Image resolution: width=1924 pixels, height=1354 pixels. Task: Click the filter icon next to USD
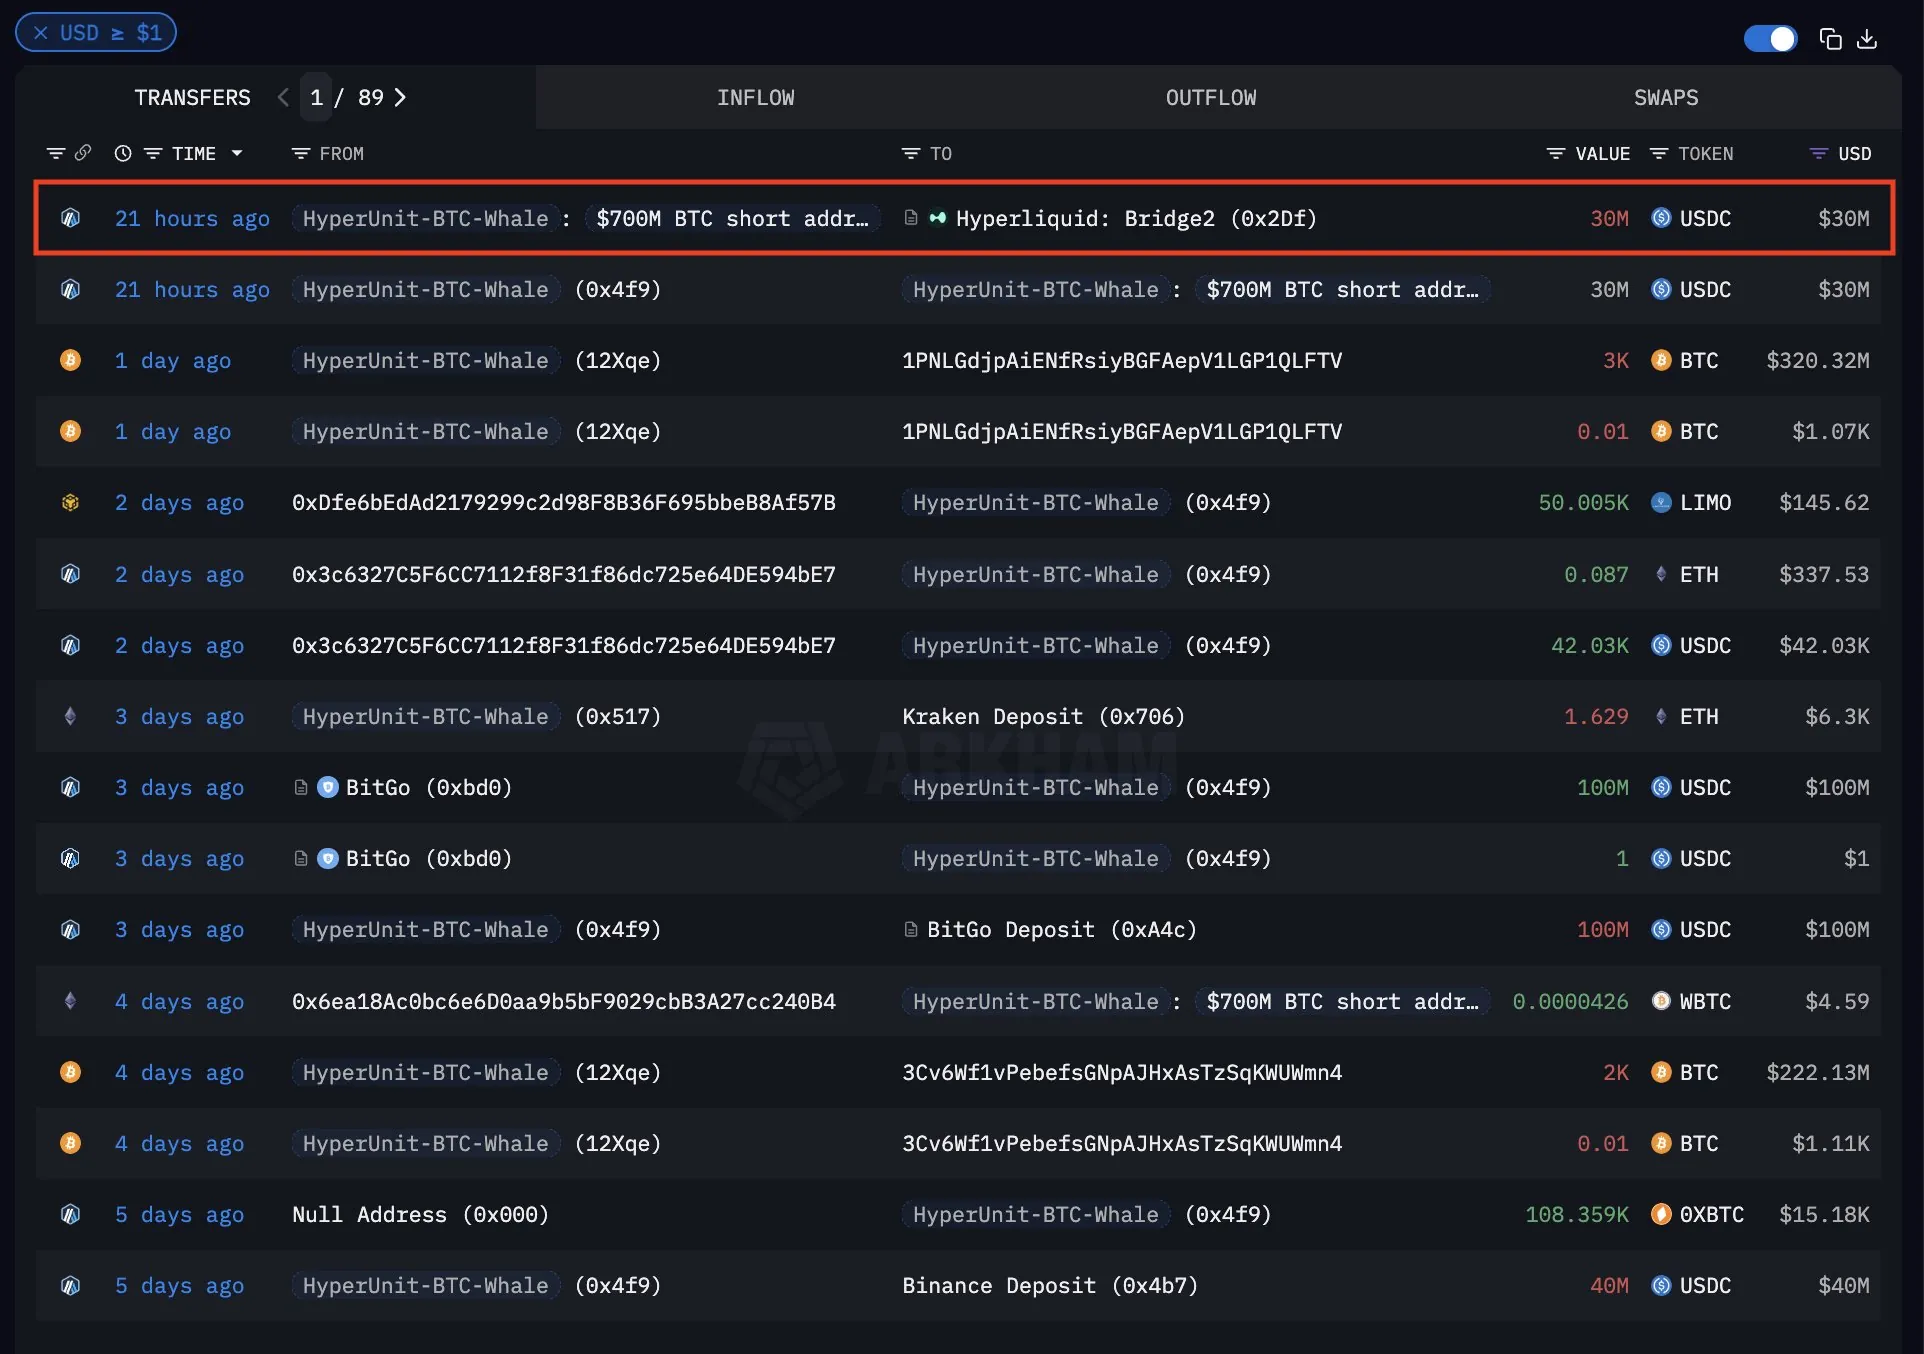pyautogui.click(x=1818, y=153)
